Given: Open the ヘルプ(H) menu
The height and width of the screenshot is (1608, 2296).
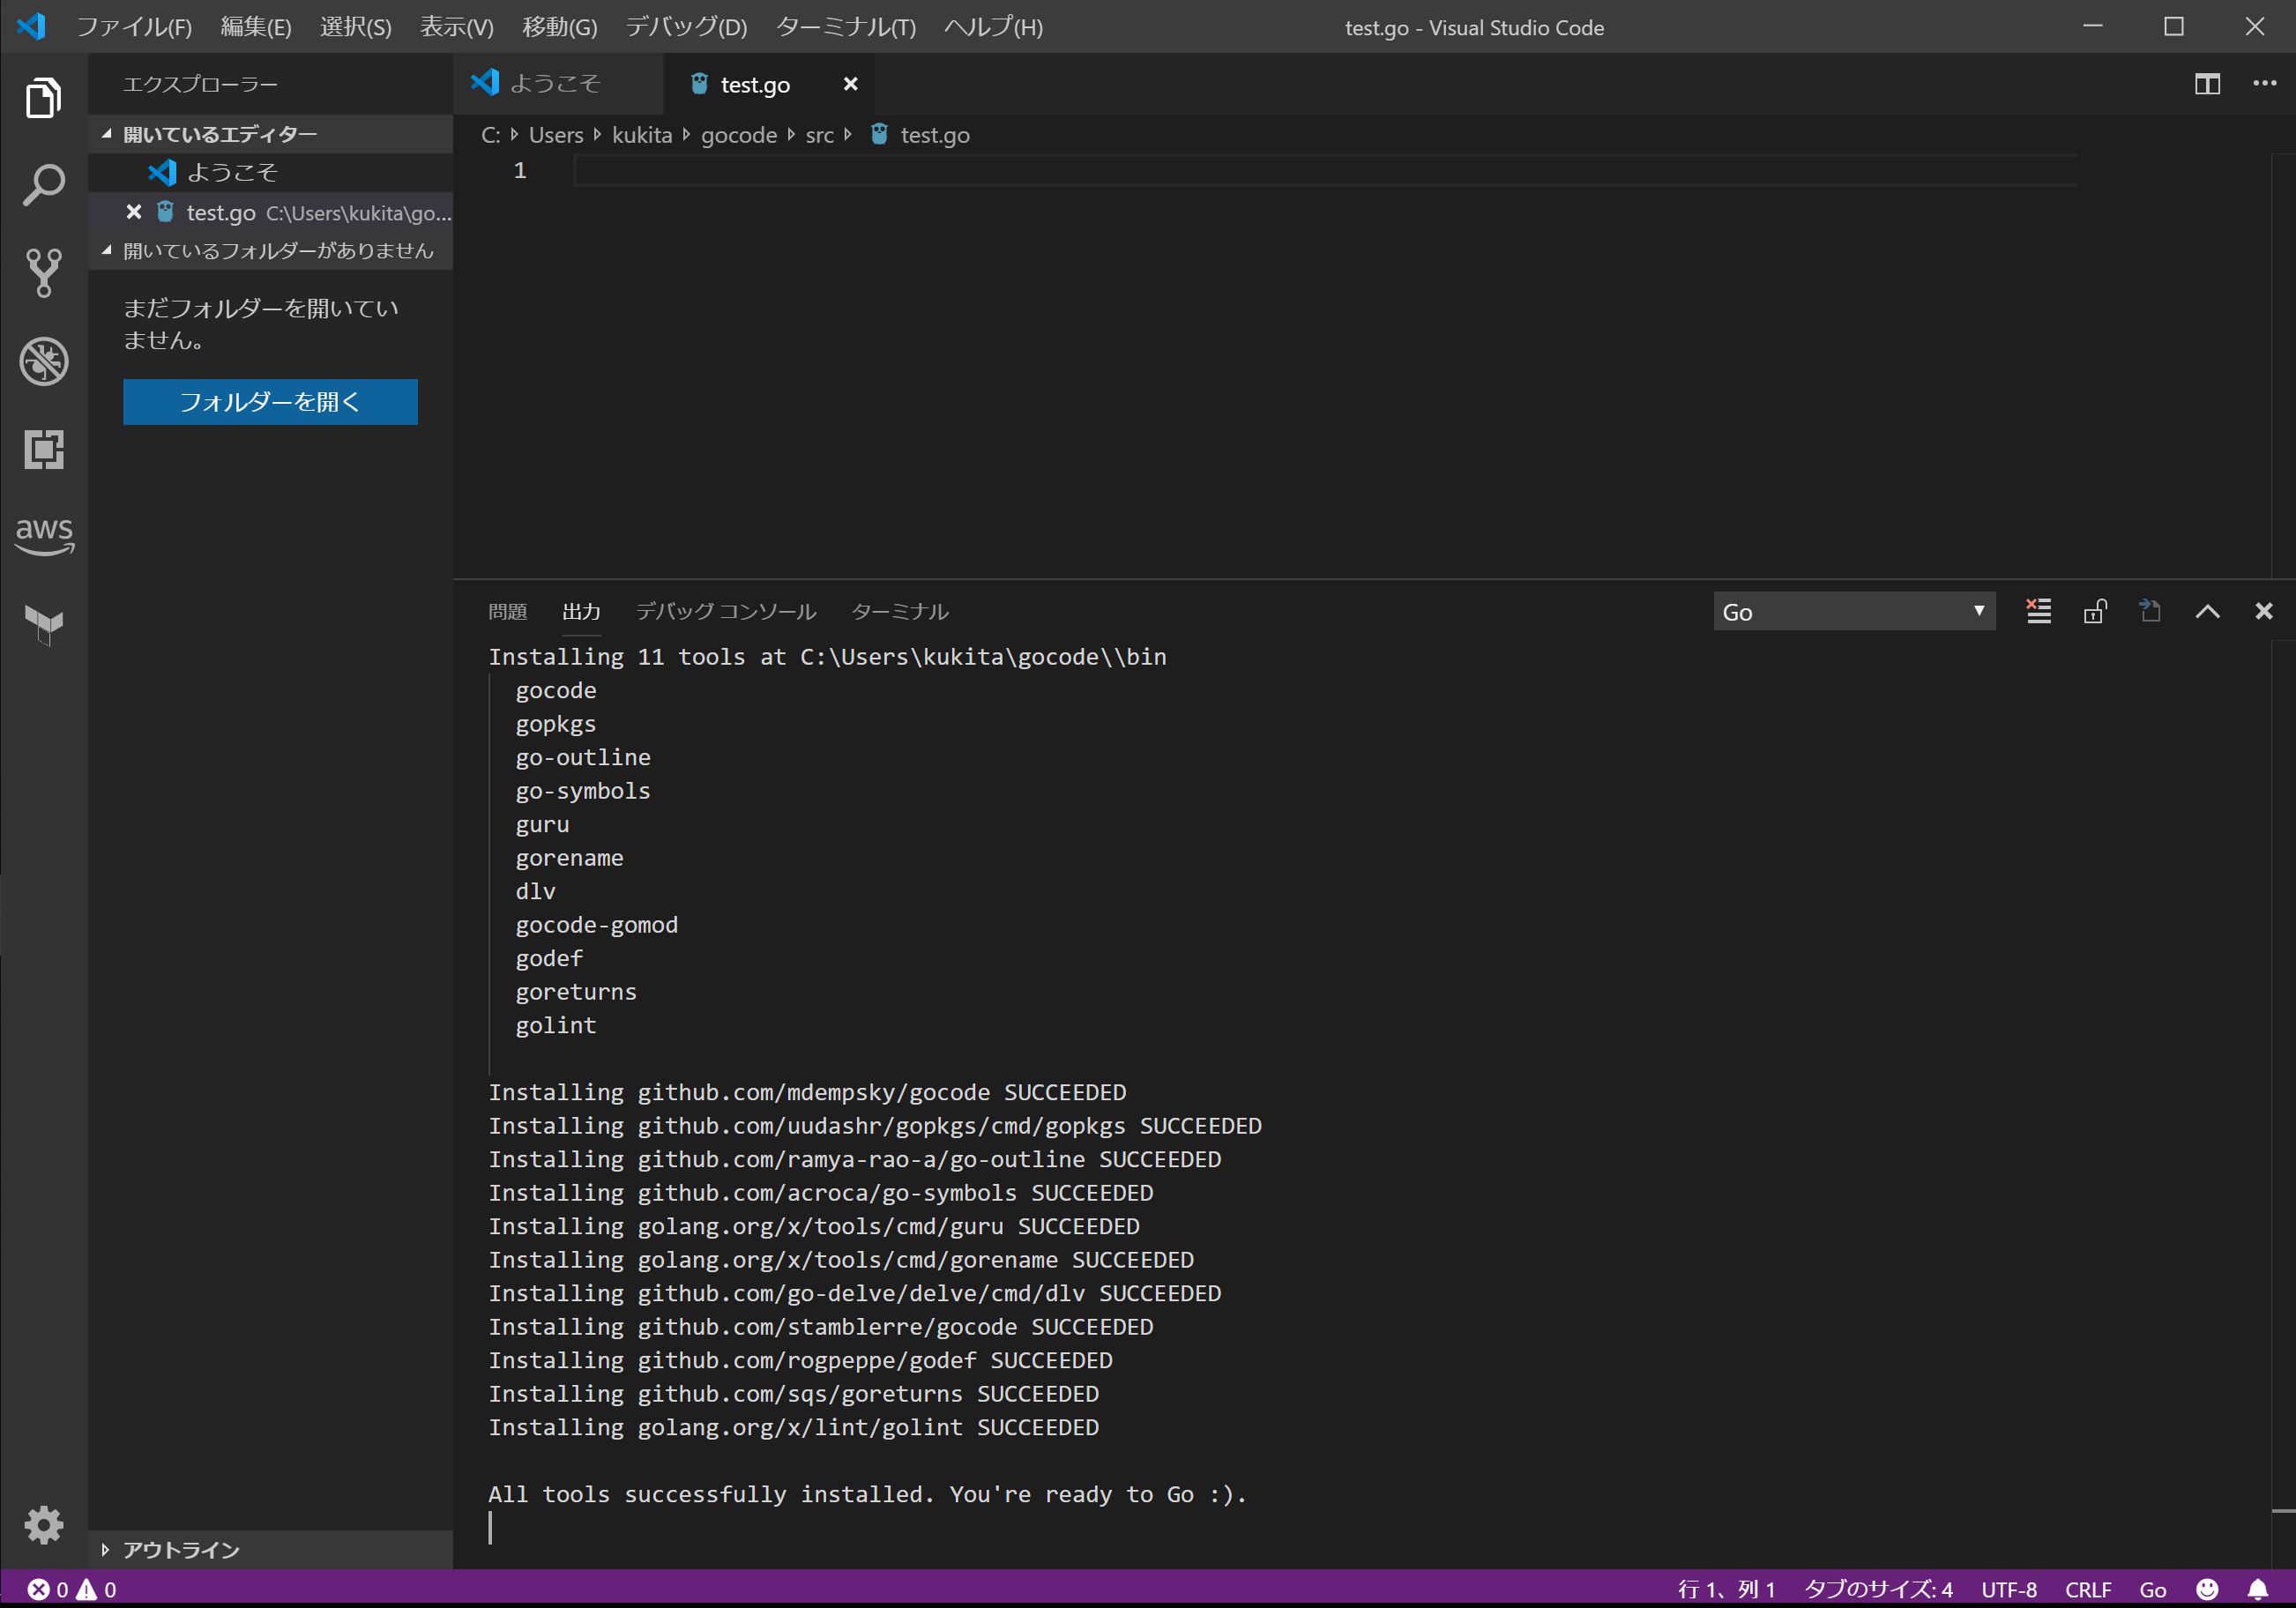Looking at the screenshot, I should tap(992, 27).
